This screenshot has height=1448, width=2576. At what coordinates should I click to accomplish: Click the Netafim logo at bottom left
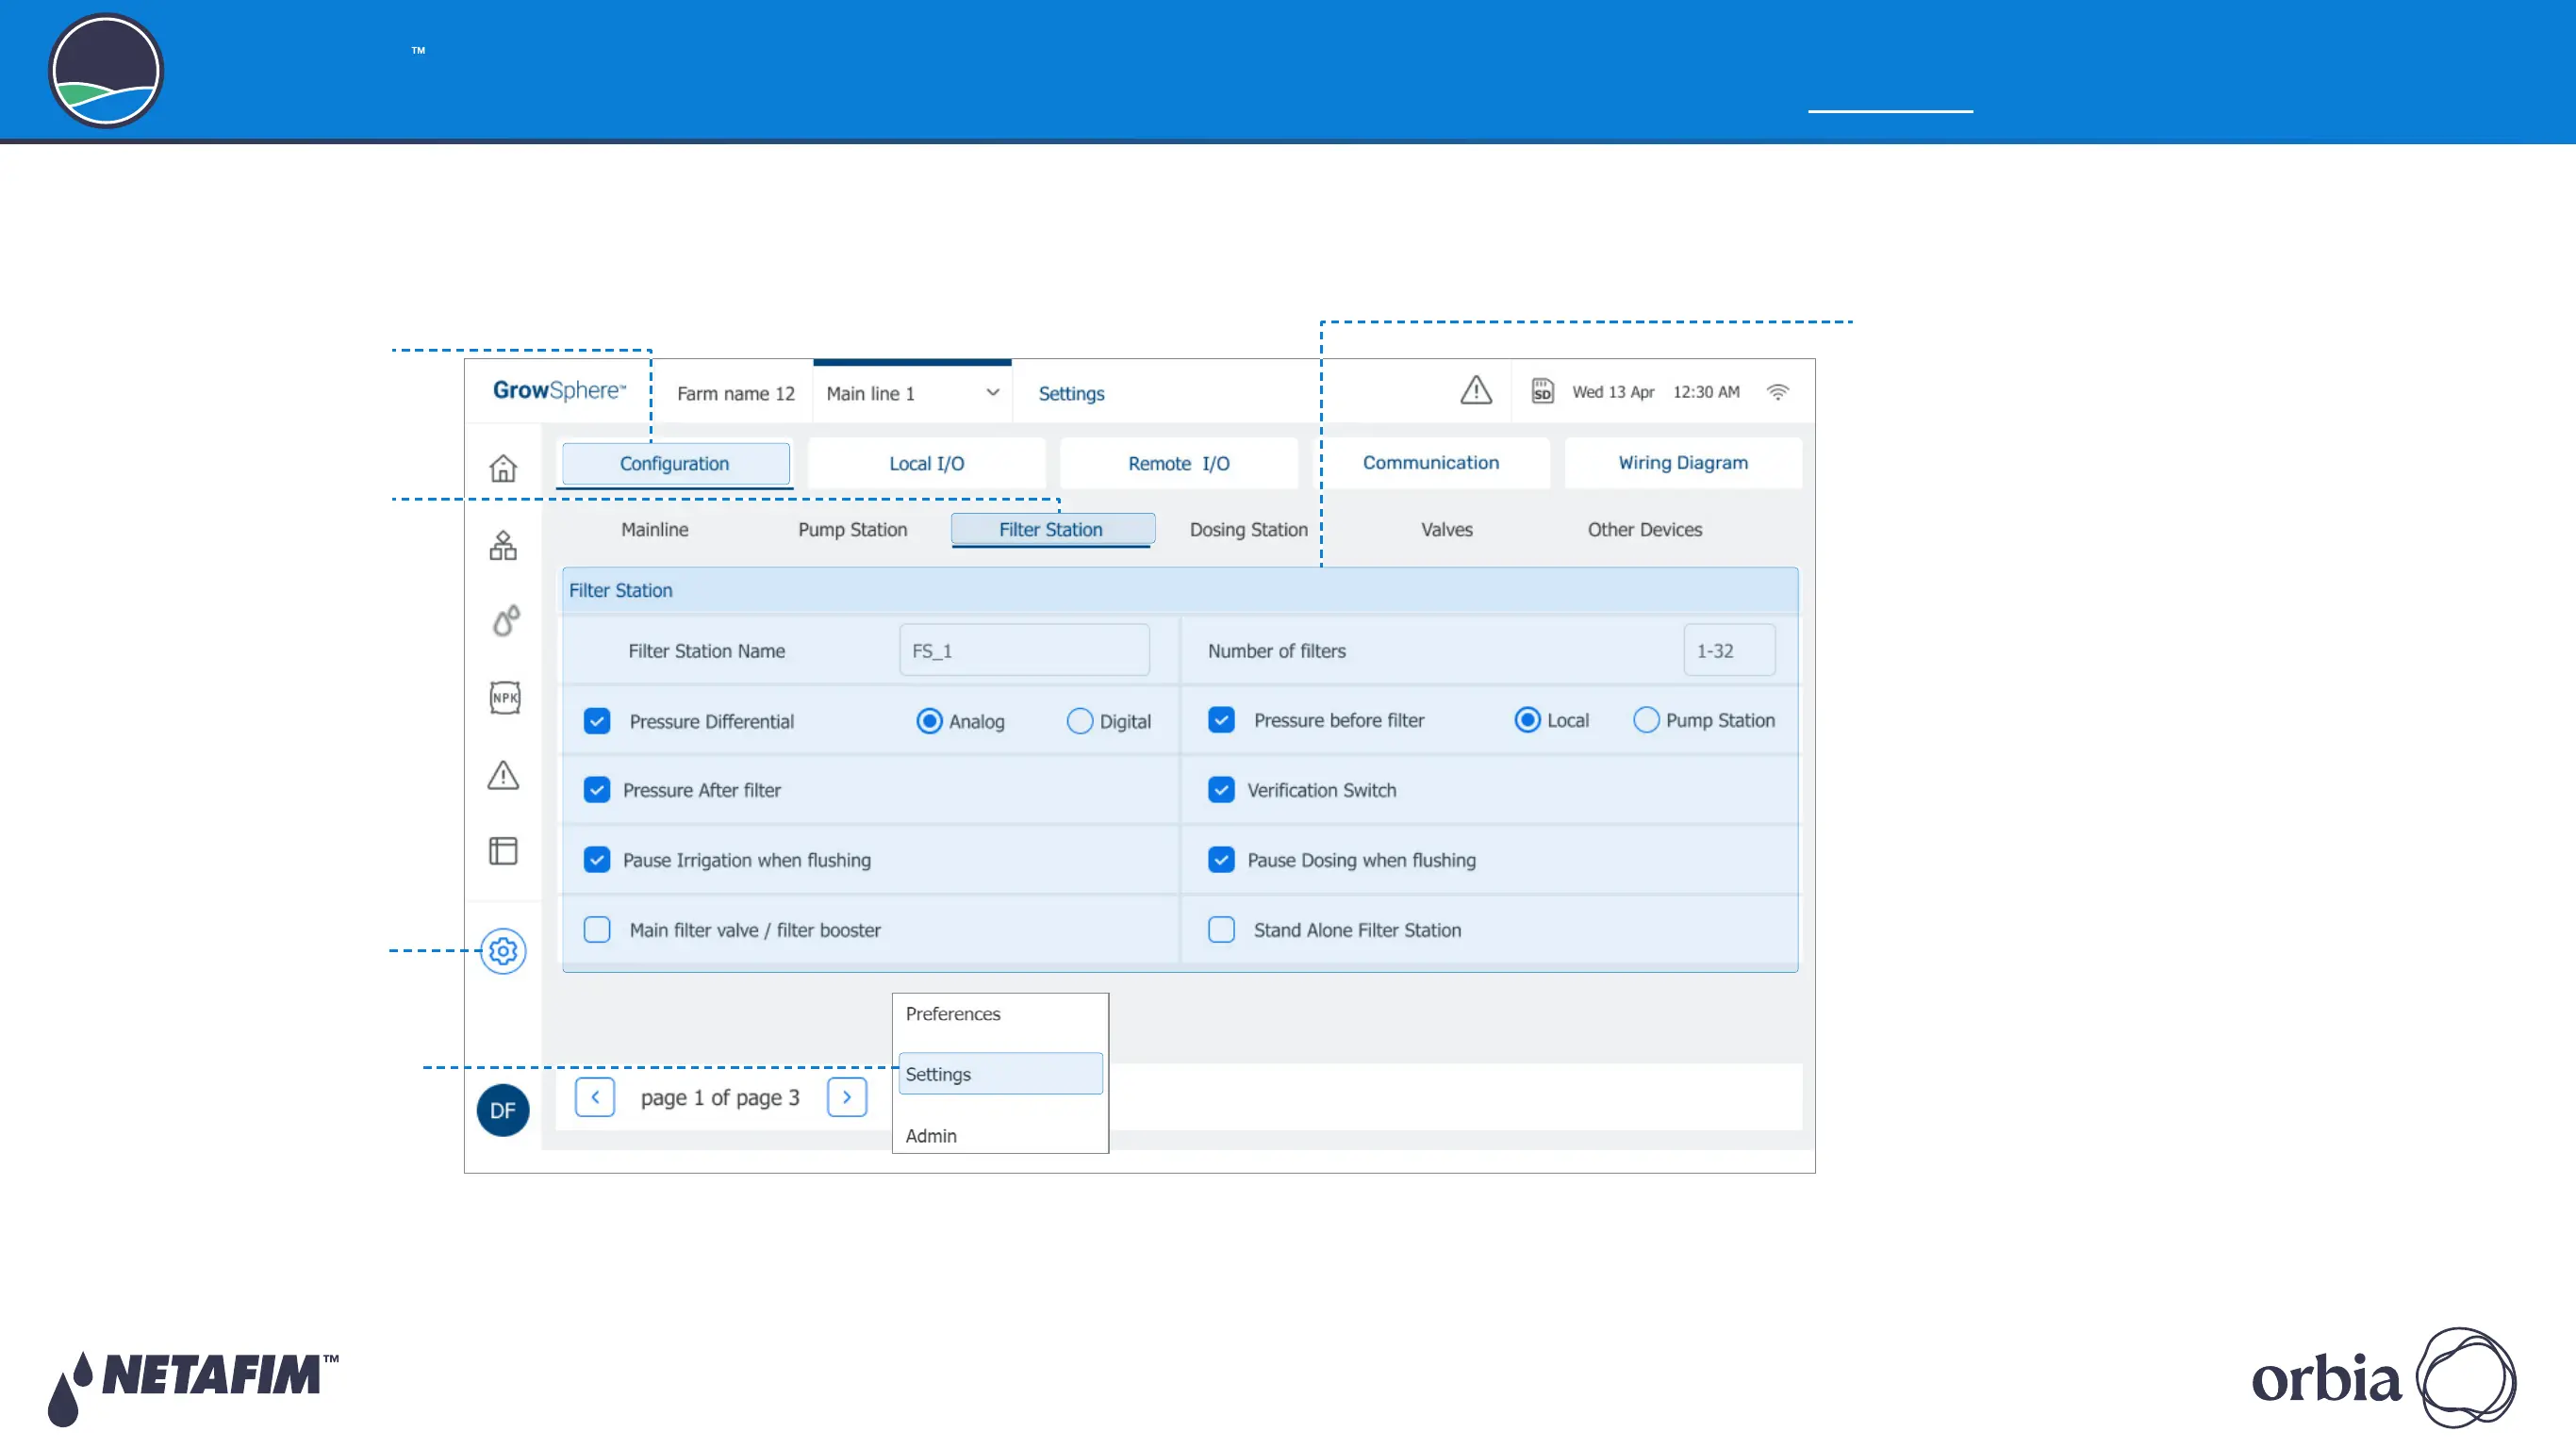tap(193, 1388)
